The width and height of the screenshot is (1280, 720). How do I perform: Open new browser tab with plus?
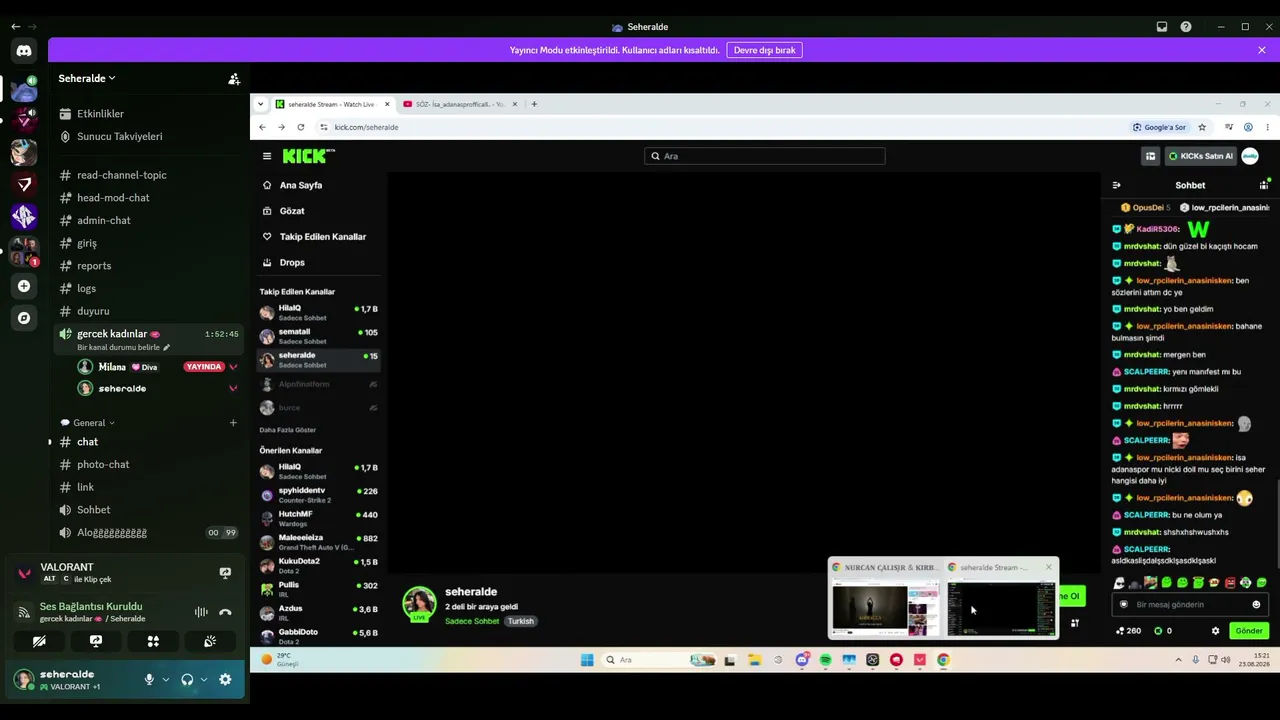[x=534, y=104]
